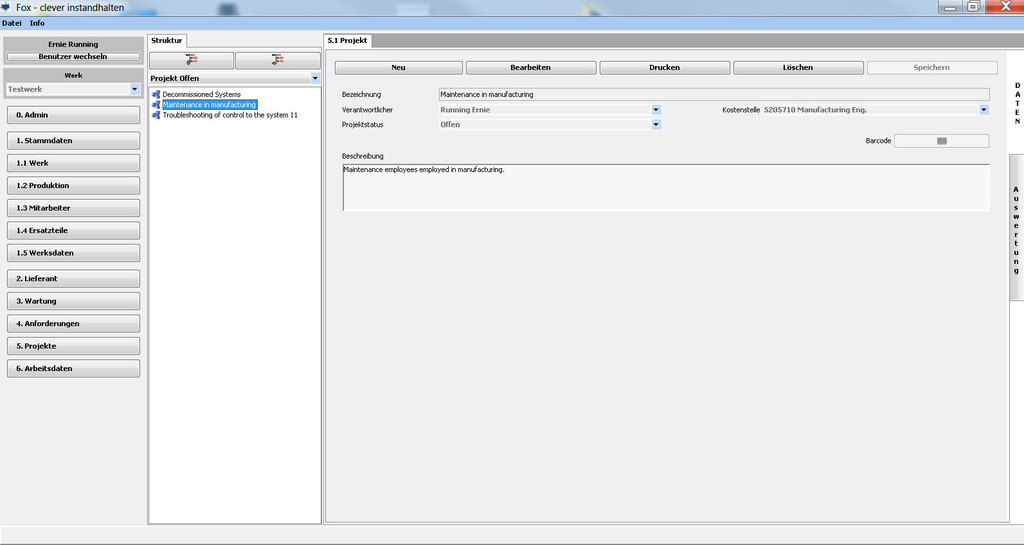Open the Projektstatus dropdown arrow
This screenshot has height=545, width=1024.
click(x=656, y=125)
